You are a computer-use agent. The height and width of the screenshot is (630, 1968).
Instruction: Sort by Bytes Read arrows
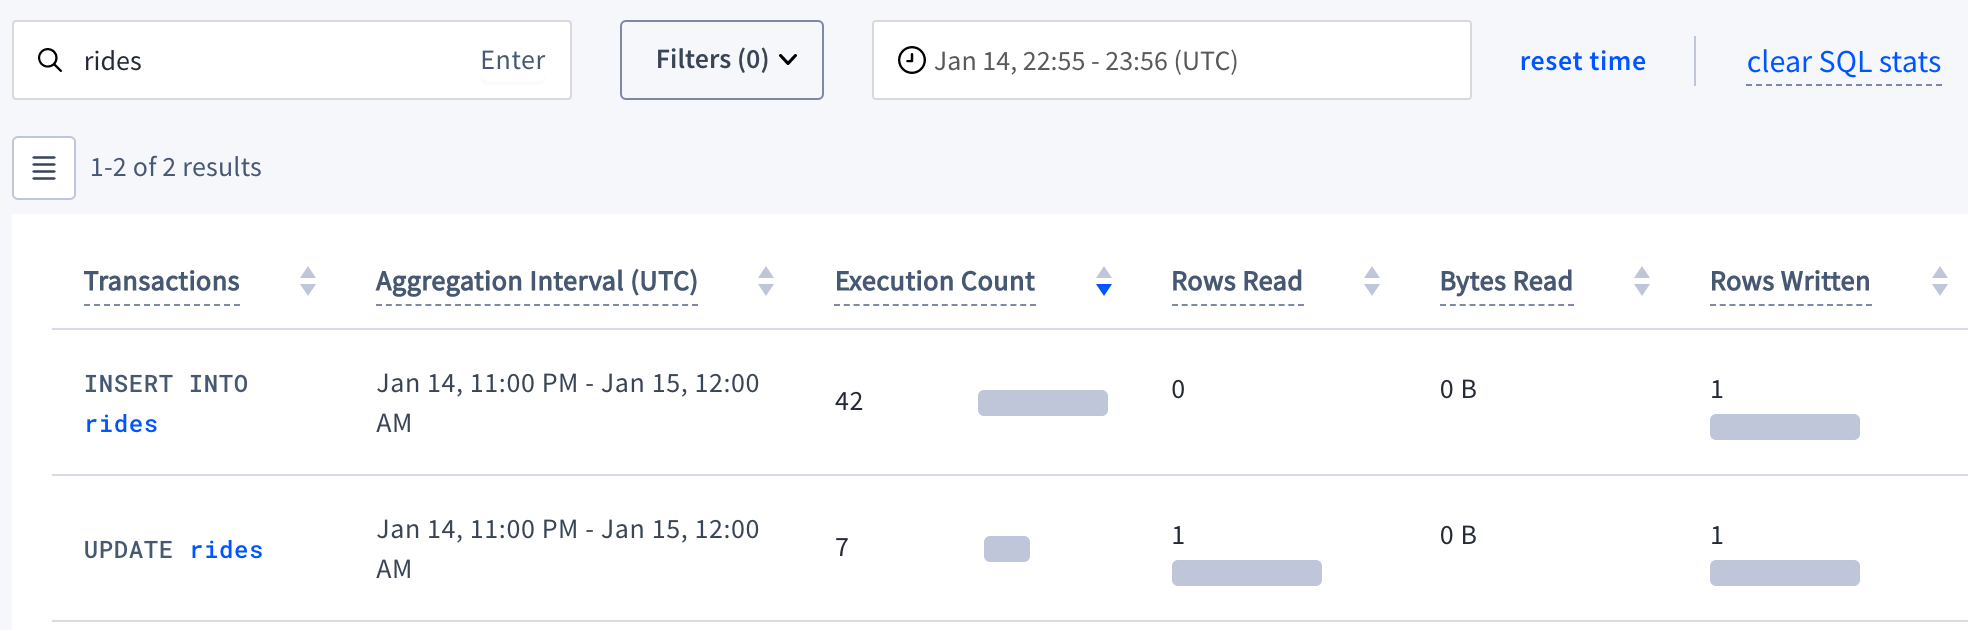pyautogui.click(x=1642, y=282)
